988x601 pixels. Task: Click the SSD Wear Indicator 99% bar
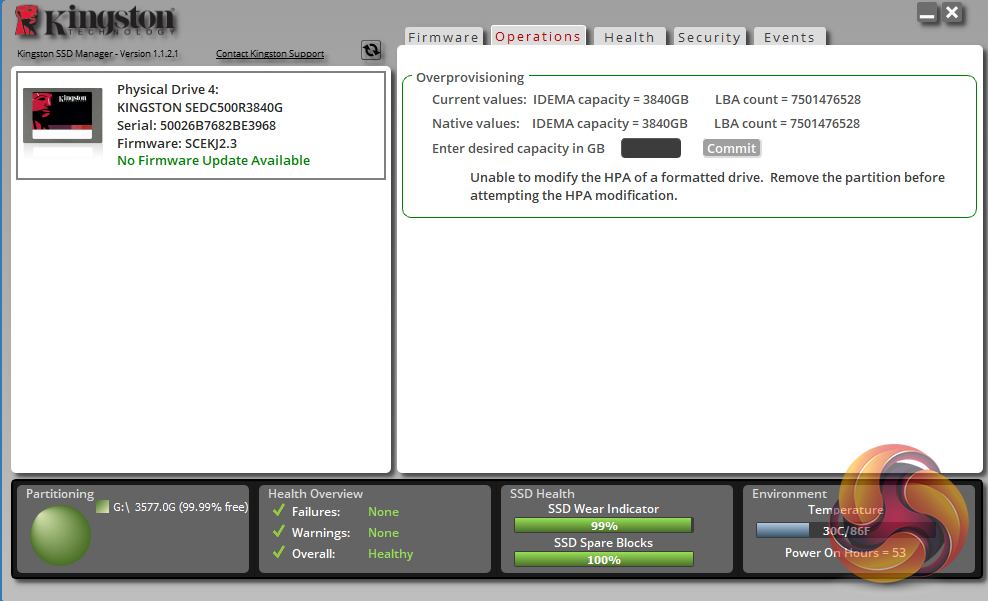604,525
